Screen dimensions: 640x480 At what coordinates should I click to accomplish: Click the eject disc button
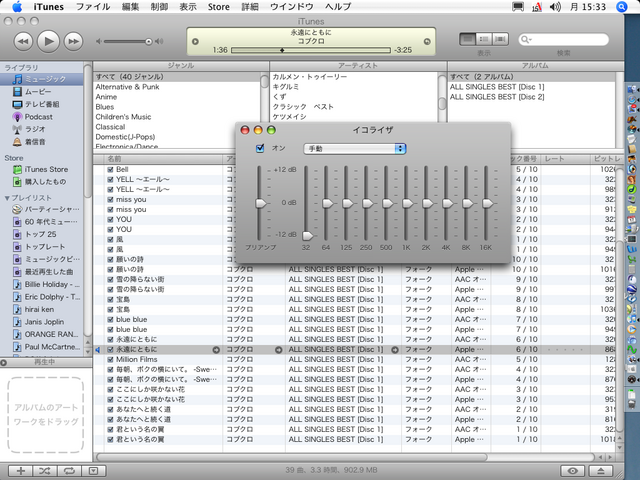point(601,471)
